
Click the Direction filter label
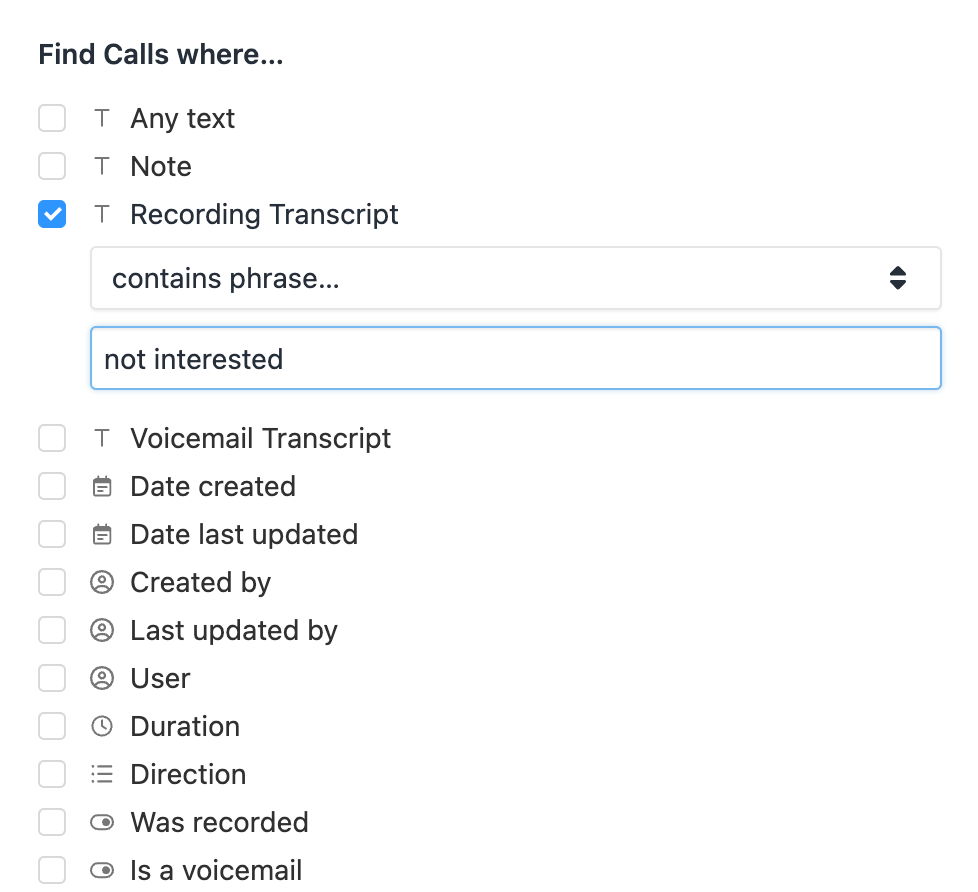pyautogui.click(x=188, y=775)
